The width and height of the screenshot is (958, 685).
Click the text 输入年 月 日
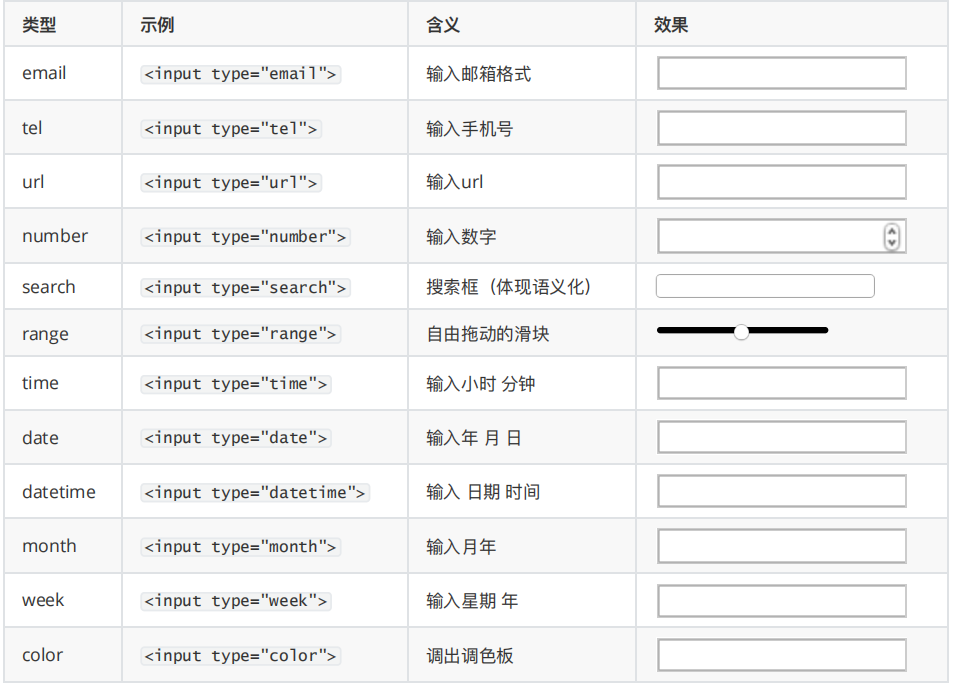[474, 438]
